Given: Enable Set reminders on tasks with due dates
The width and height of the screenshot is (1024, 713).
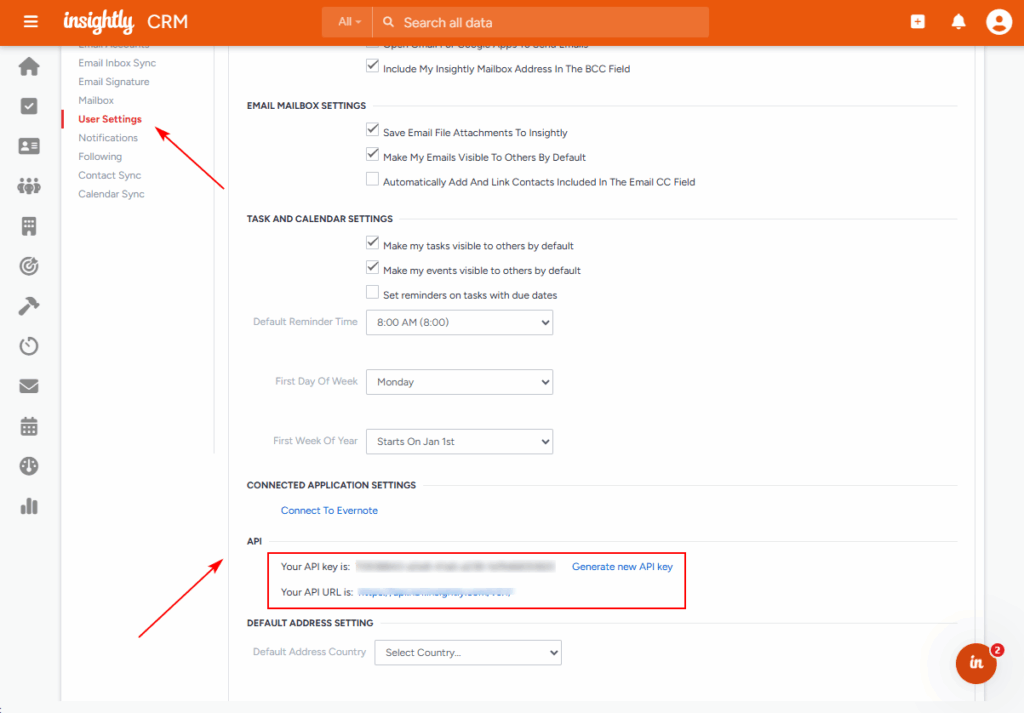Looking at the screenshot, I should click(x=373, y=294).
